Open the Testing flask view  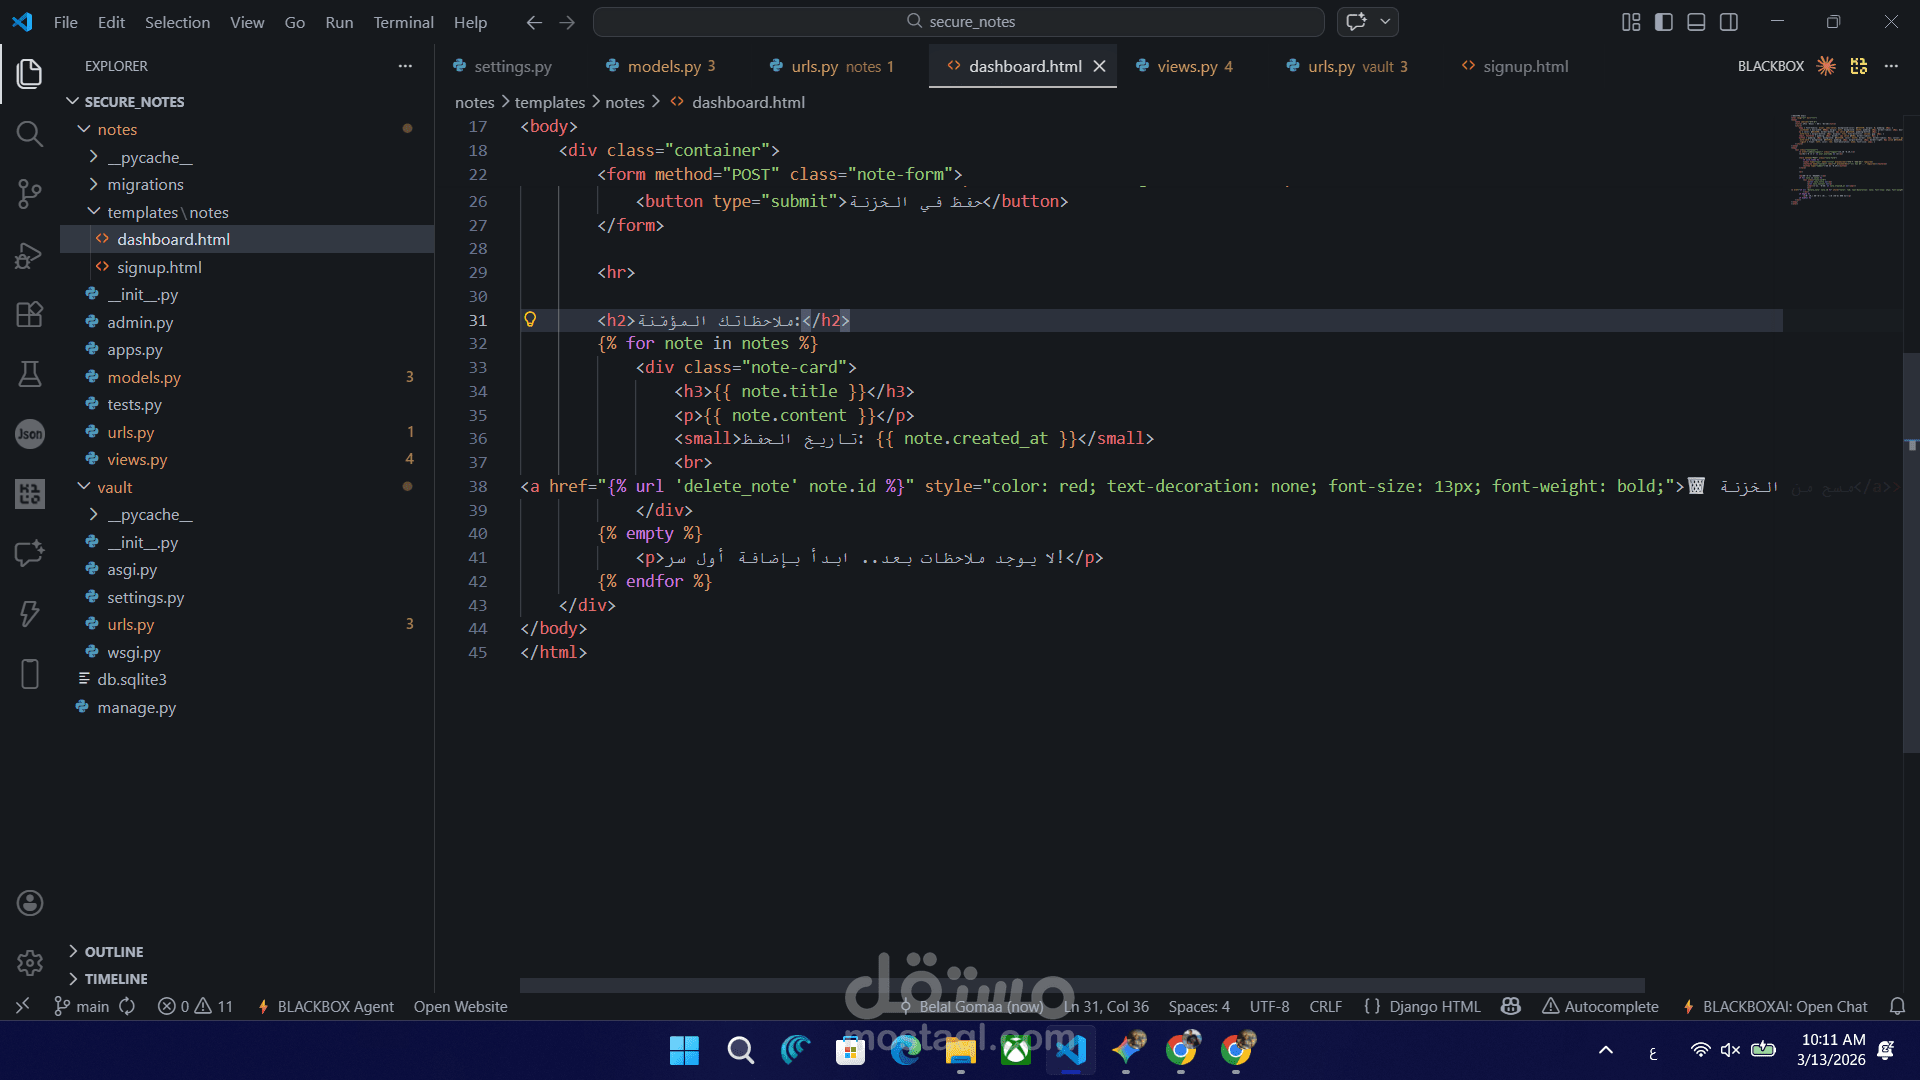tap(29, 374)
